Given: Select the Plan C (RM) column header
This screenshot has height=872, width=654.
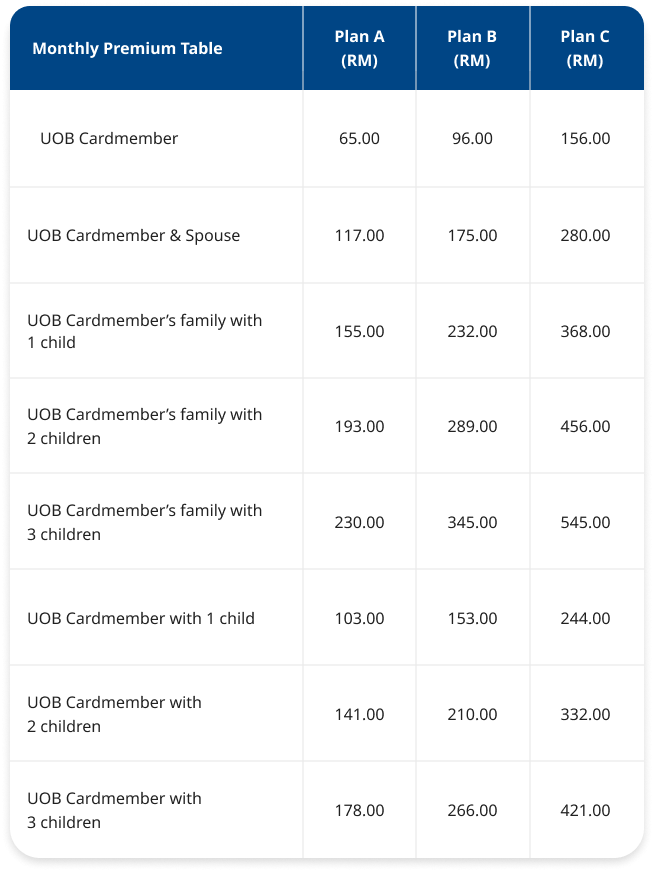Looking at the screenshot, I should click(585, 48).
